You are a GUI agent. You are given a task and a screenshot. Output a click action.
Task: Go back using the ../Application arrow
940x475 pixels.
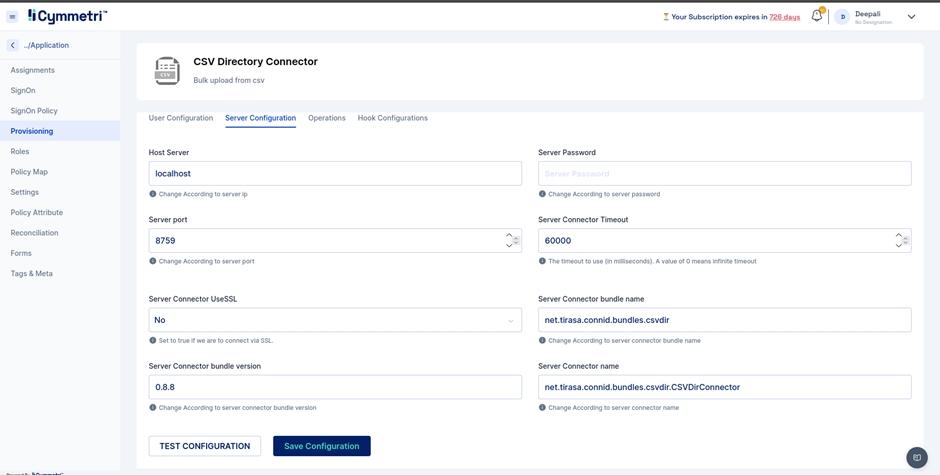[x=13, y=45]
